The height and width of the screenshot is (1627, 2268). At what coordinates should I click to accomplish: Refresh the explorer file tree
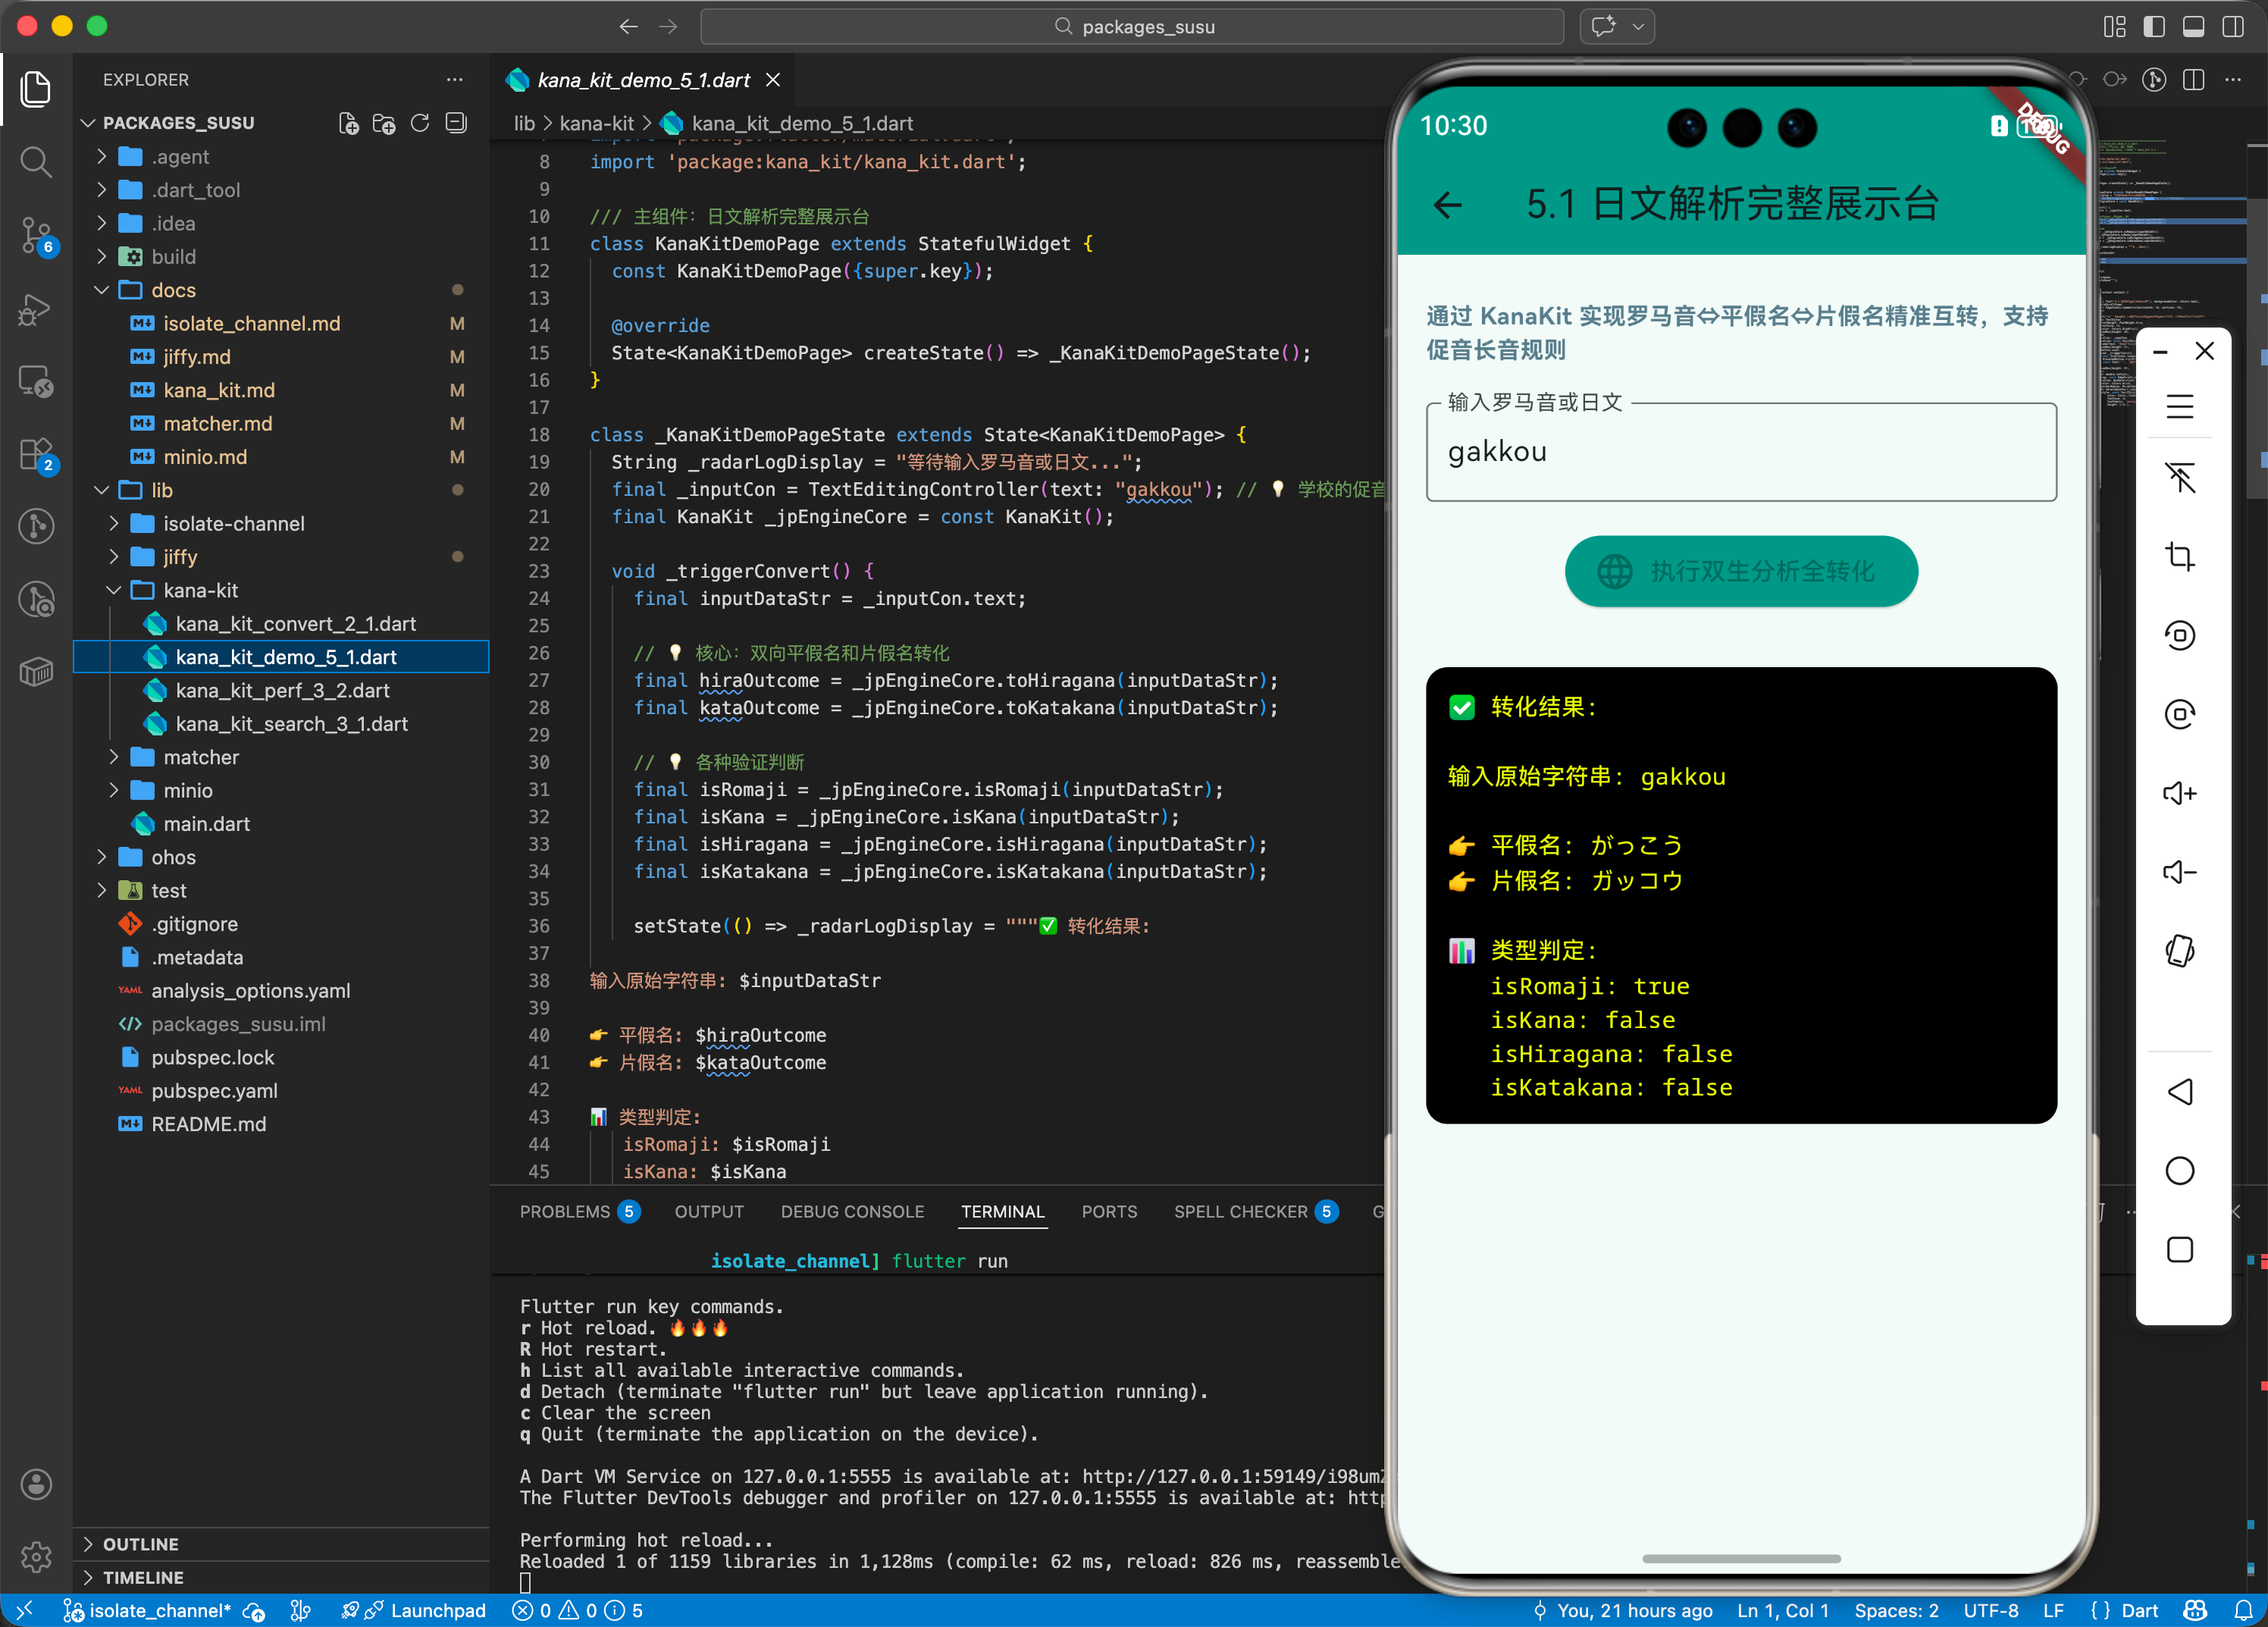[420, 123]
